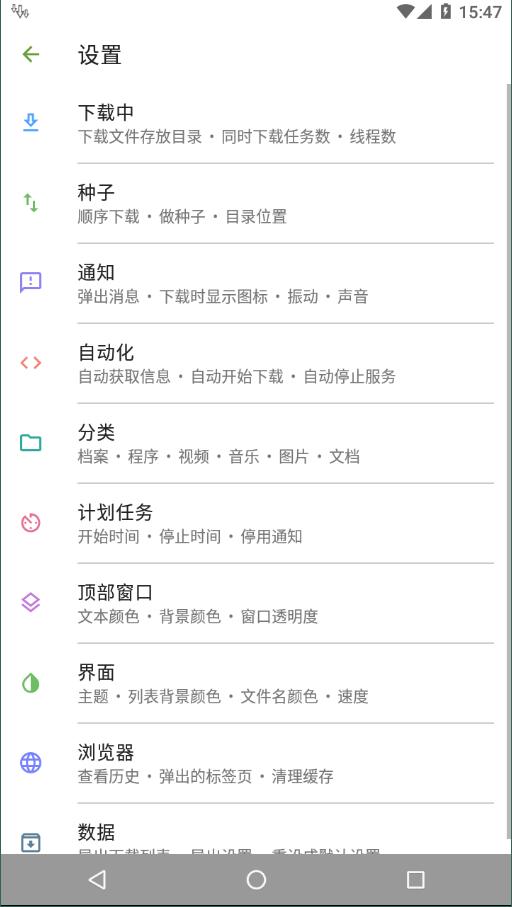Tap the red code brackets automation icon
512x907 pixels.
[31, 363]
